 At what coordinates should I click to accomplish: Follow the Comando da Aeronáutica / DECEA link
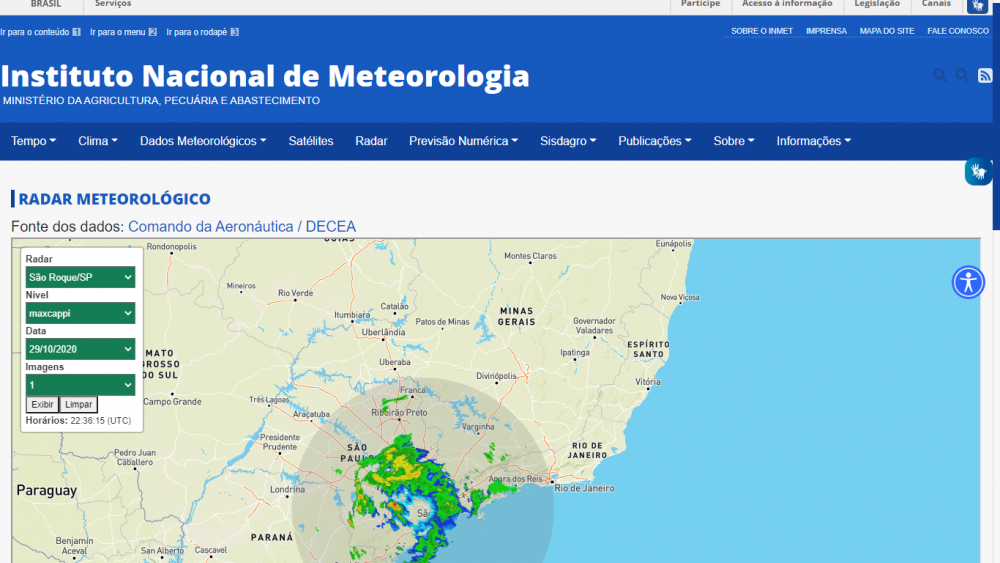242,227
